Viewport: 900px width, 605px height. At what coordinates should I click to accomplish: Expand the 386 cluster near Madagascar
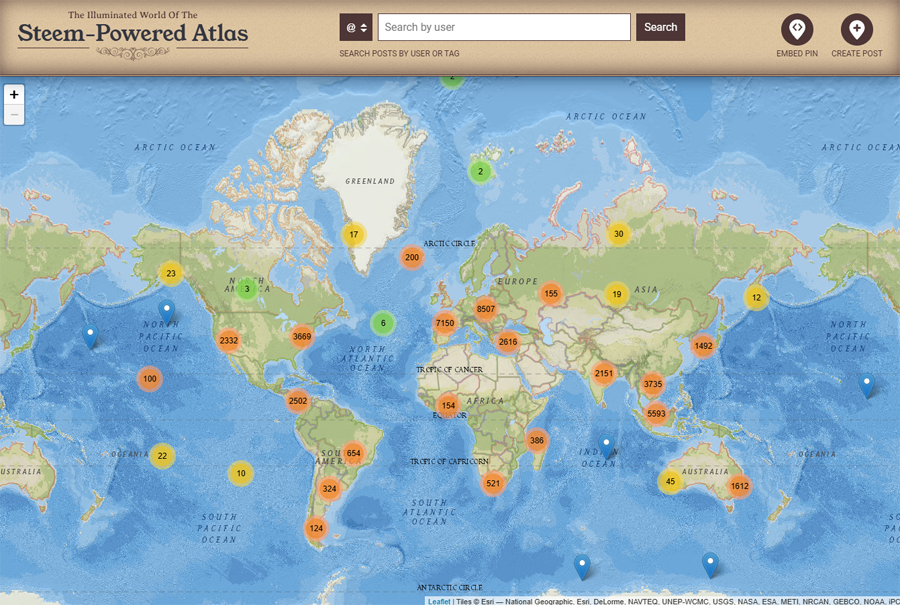(x=537, y=441)
